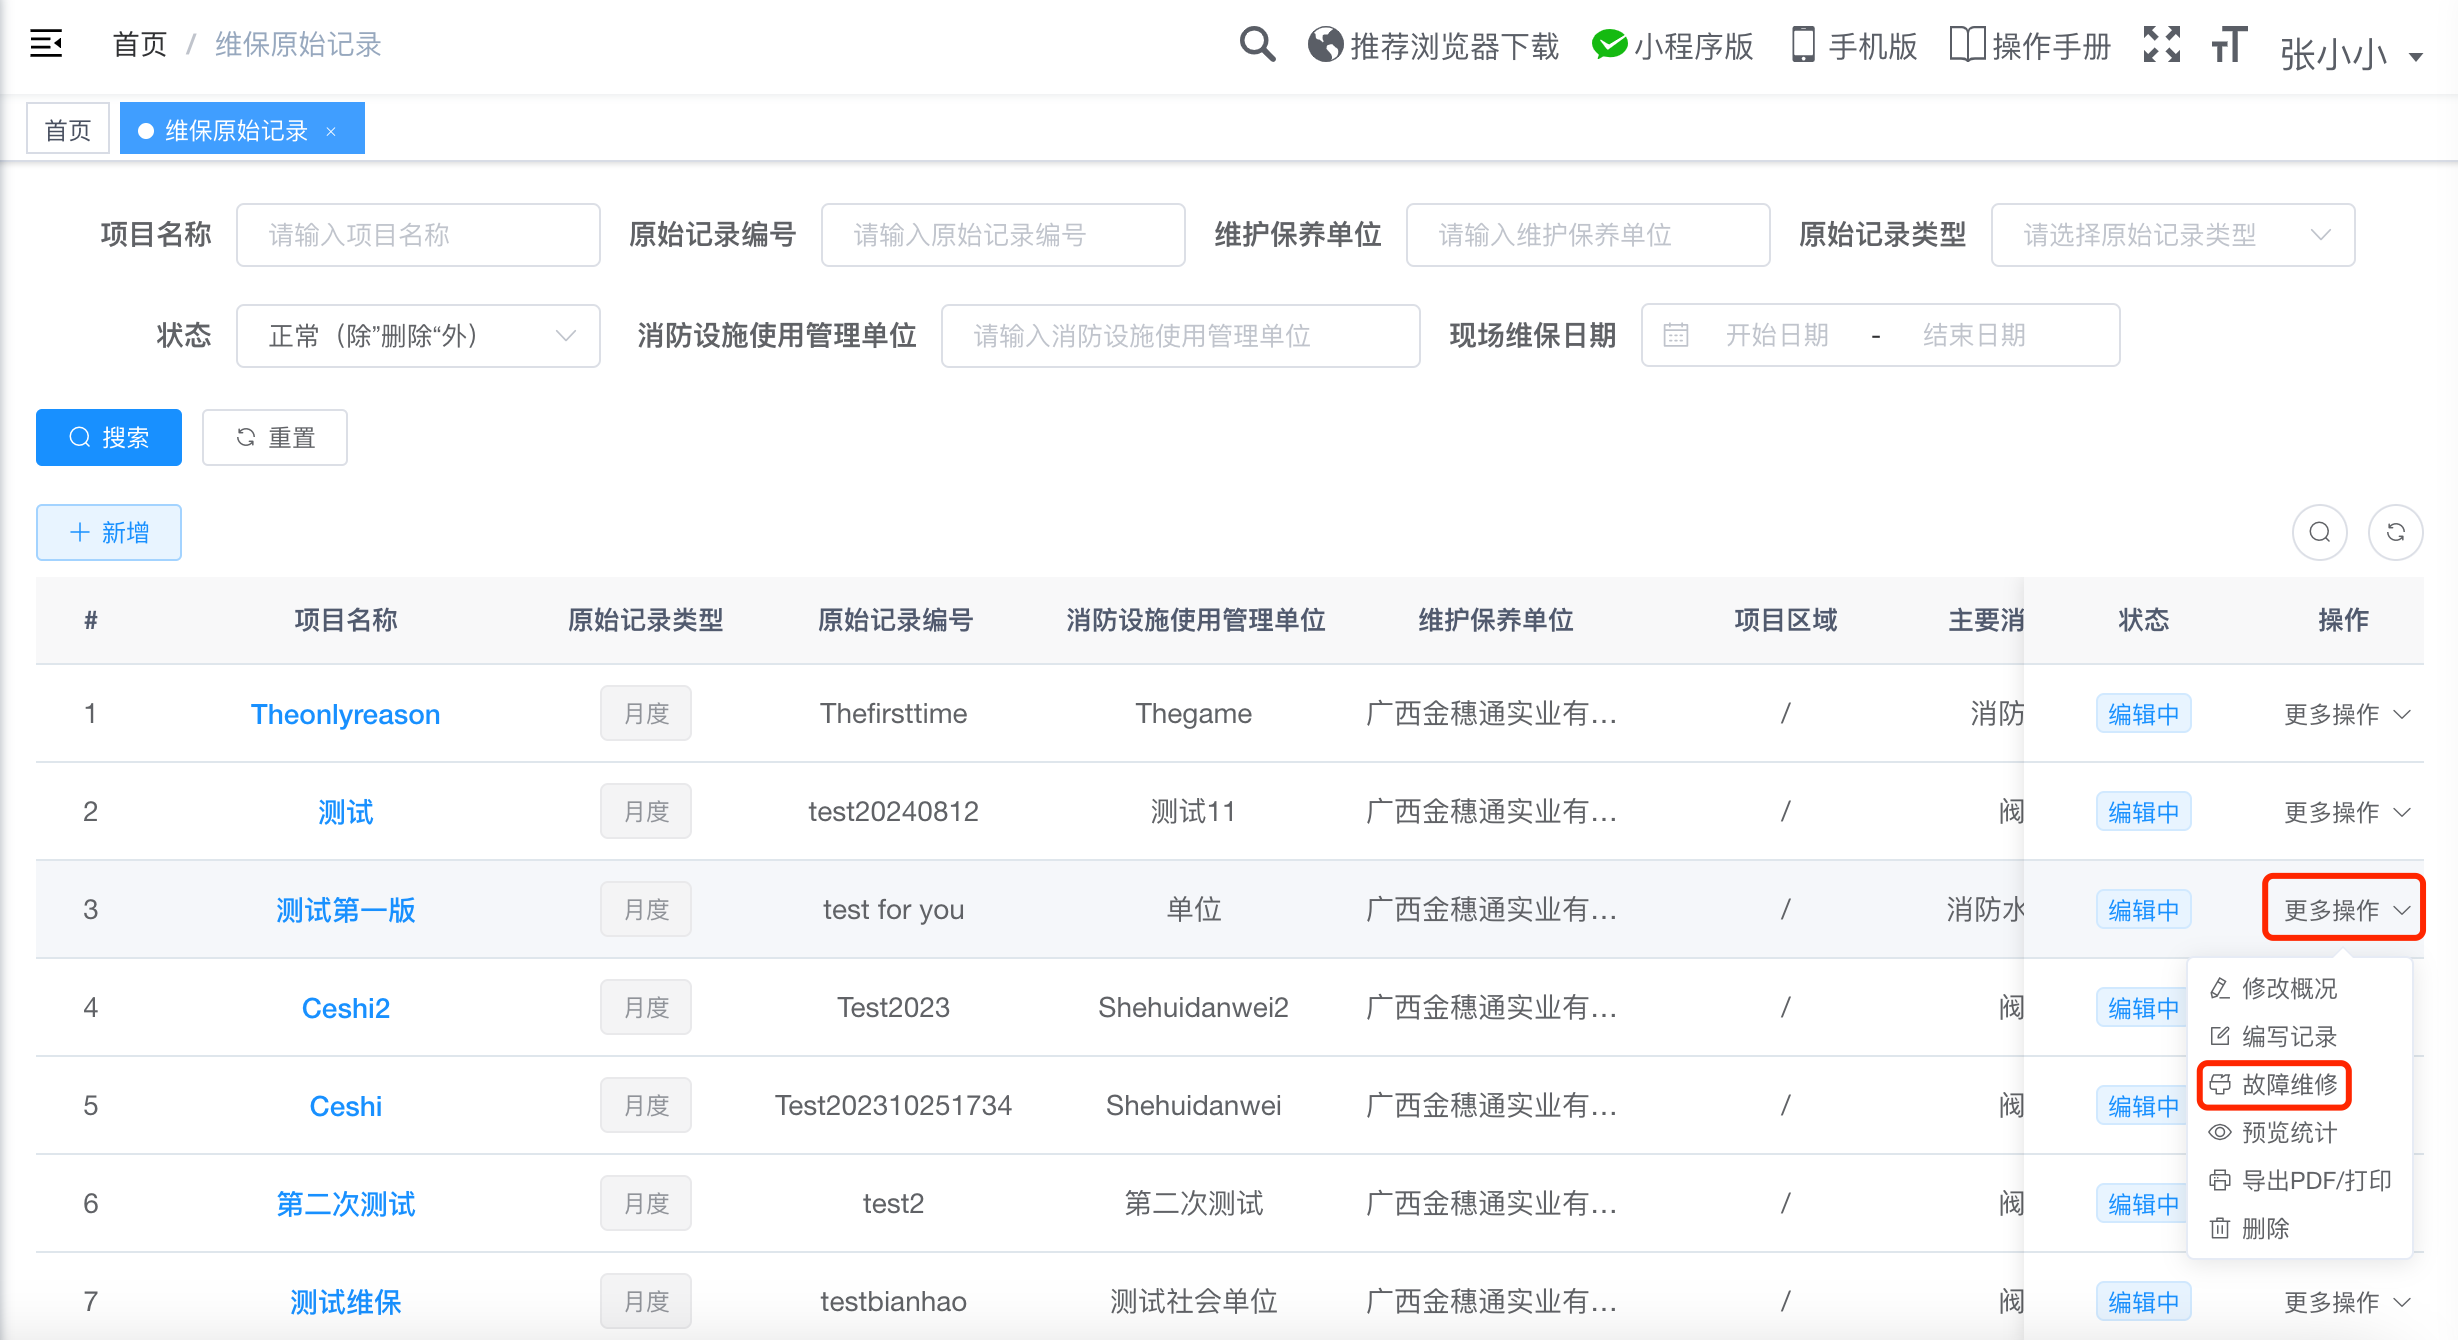The width and height of the screenshot is (2458, 1340).
Task: Expand 更多操作 for Theonlyreason row
Action: point(2347,714)
